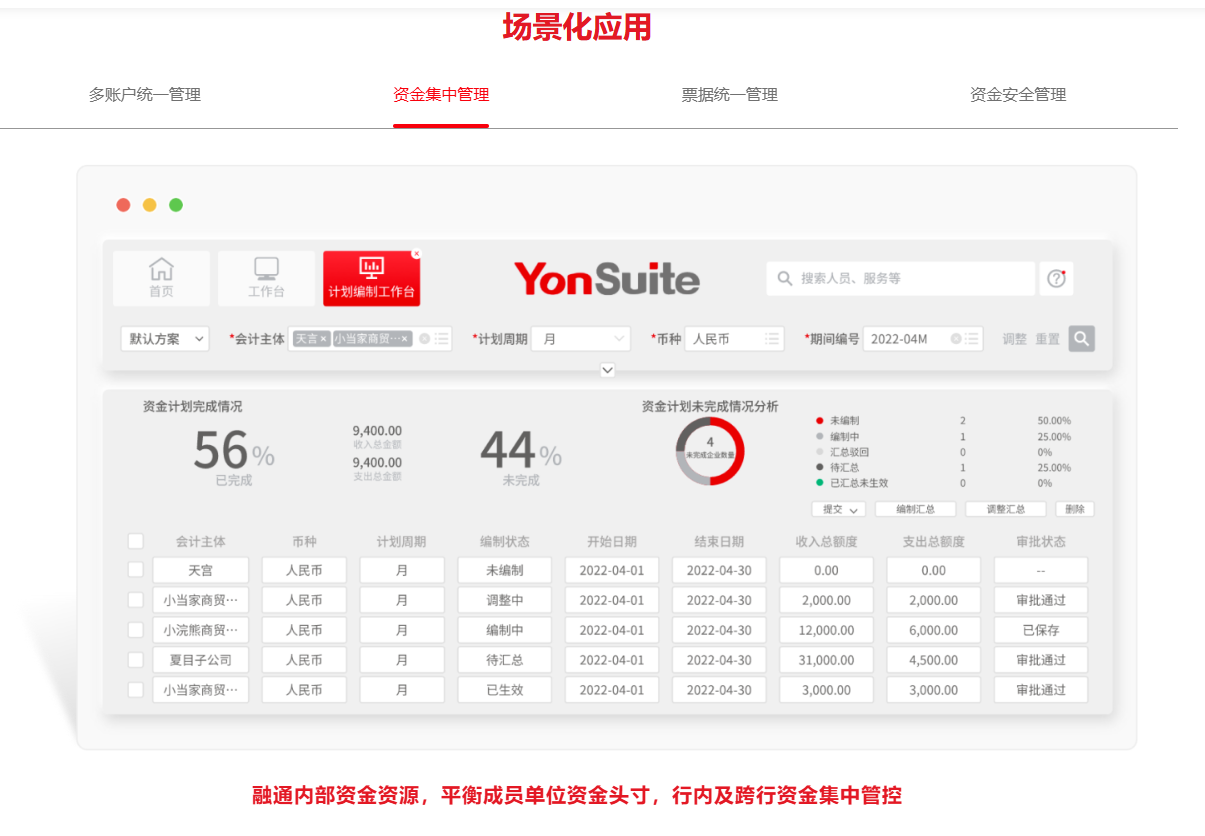The width and height of the screenshot is (1205, 836).
Task: Open the 默认方案 dropdown
Action: [165, 339]
